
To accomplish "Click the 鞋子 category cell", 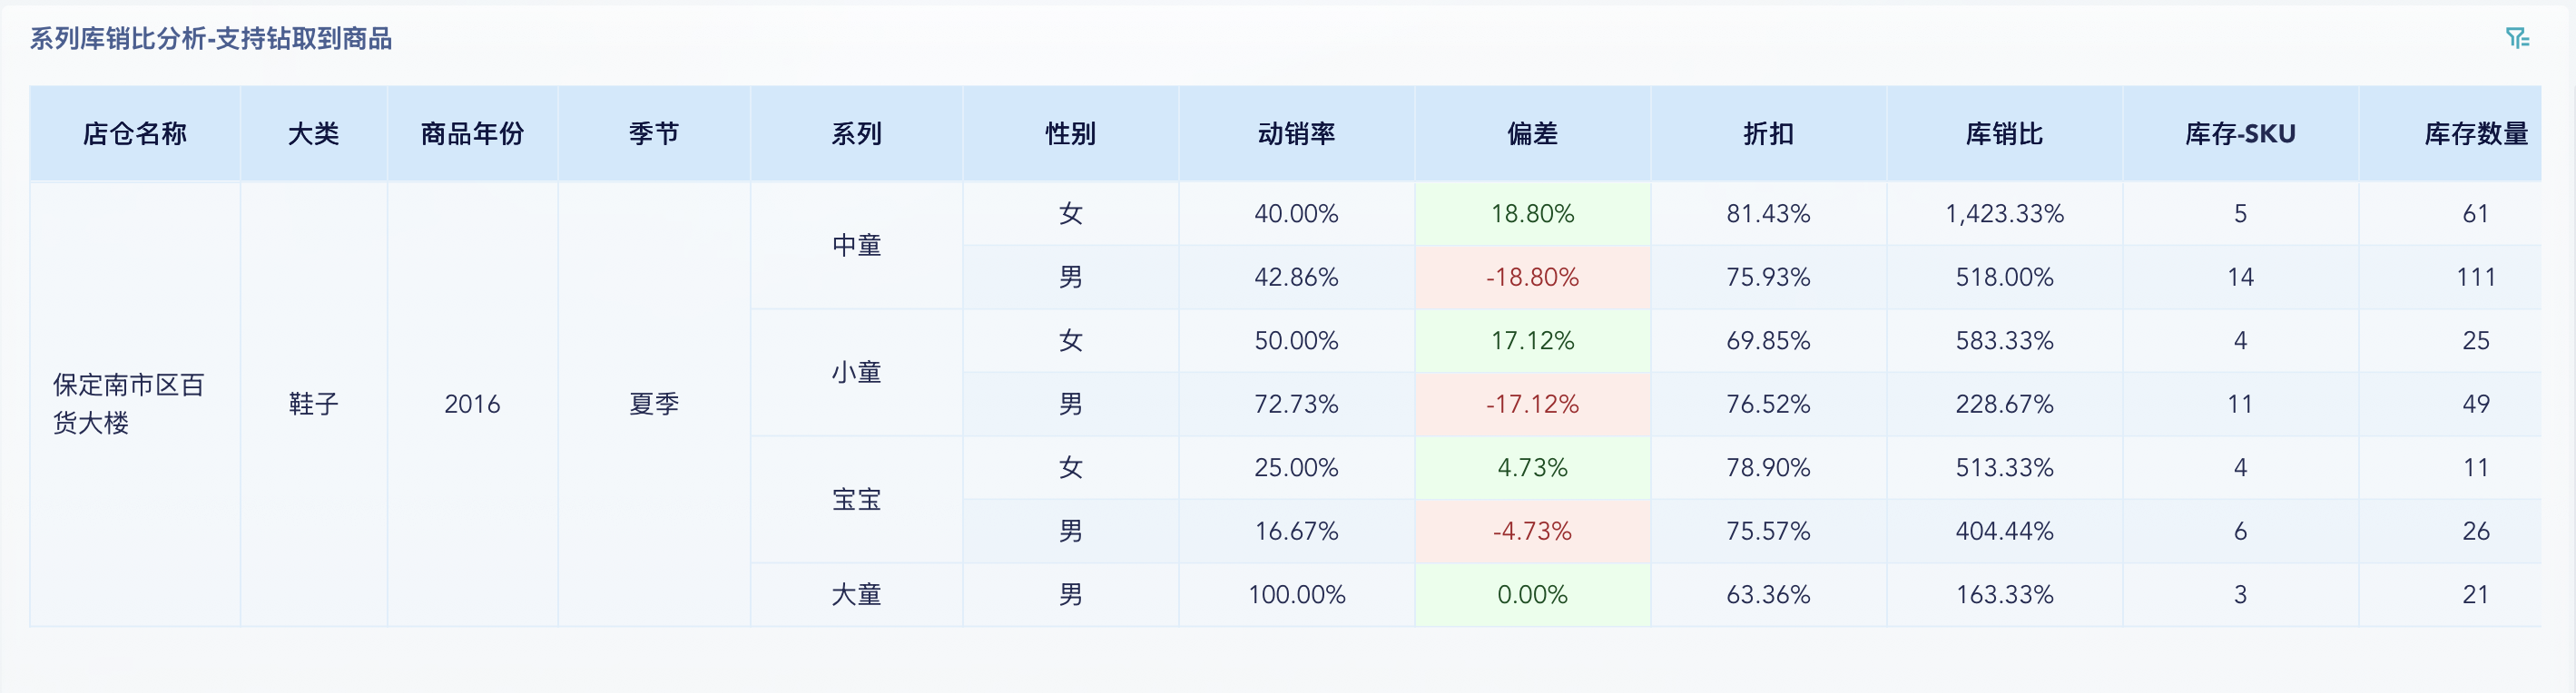I will coord(313,403).
